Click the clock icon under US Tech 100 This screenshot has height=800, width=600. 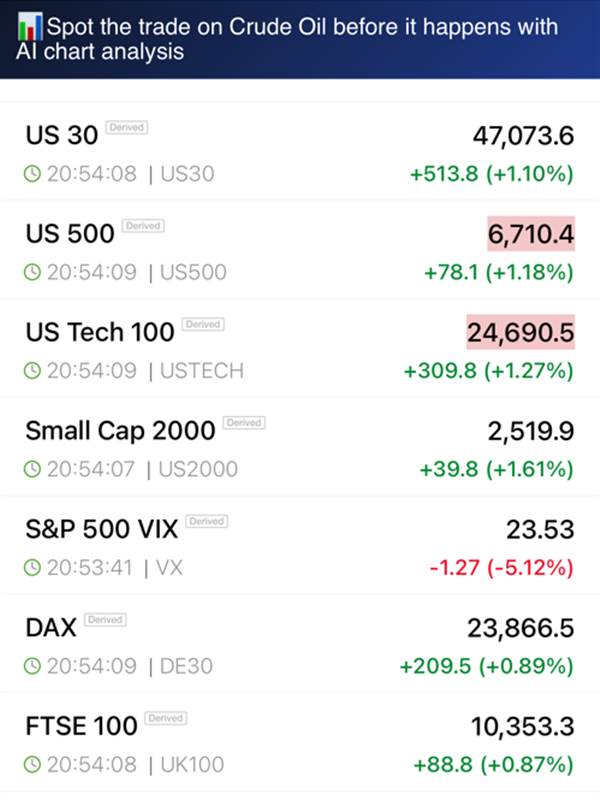pyautogui.click(x=32, y=371)
